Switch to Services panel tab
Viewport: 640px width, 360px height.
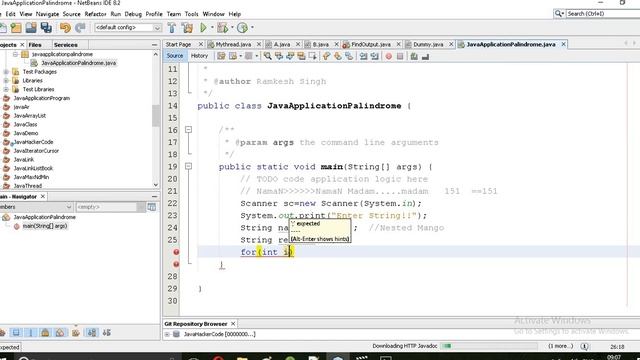[x=66, y=45]
